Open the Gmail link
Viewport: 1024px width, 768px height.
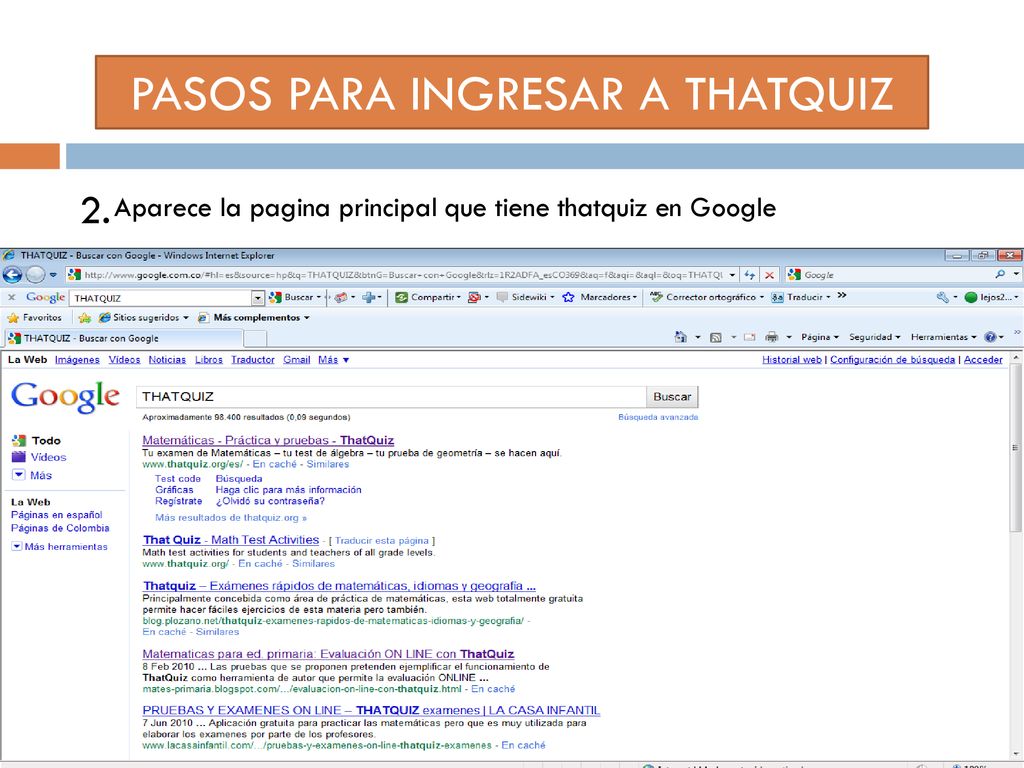pyautogui.click(x=296, y=360)
